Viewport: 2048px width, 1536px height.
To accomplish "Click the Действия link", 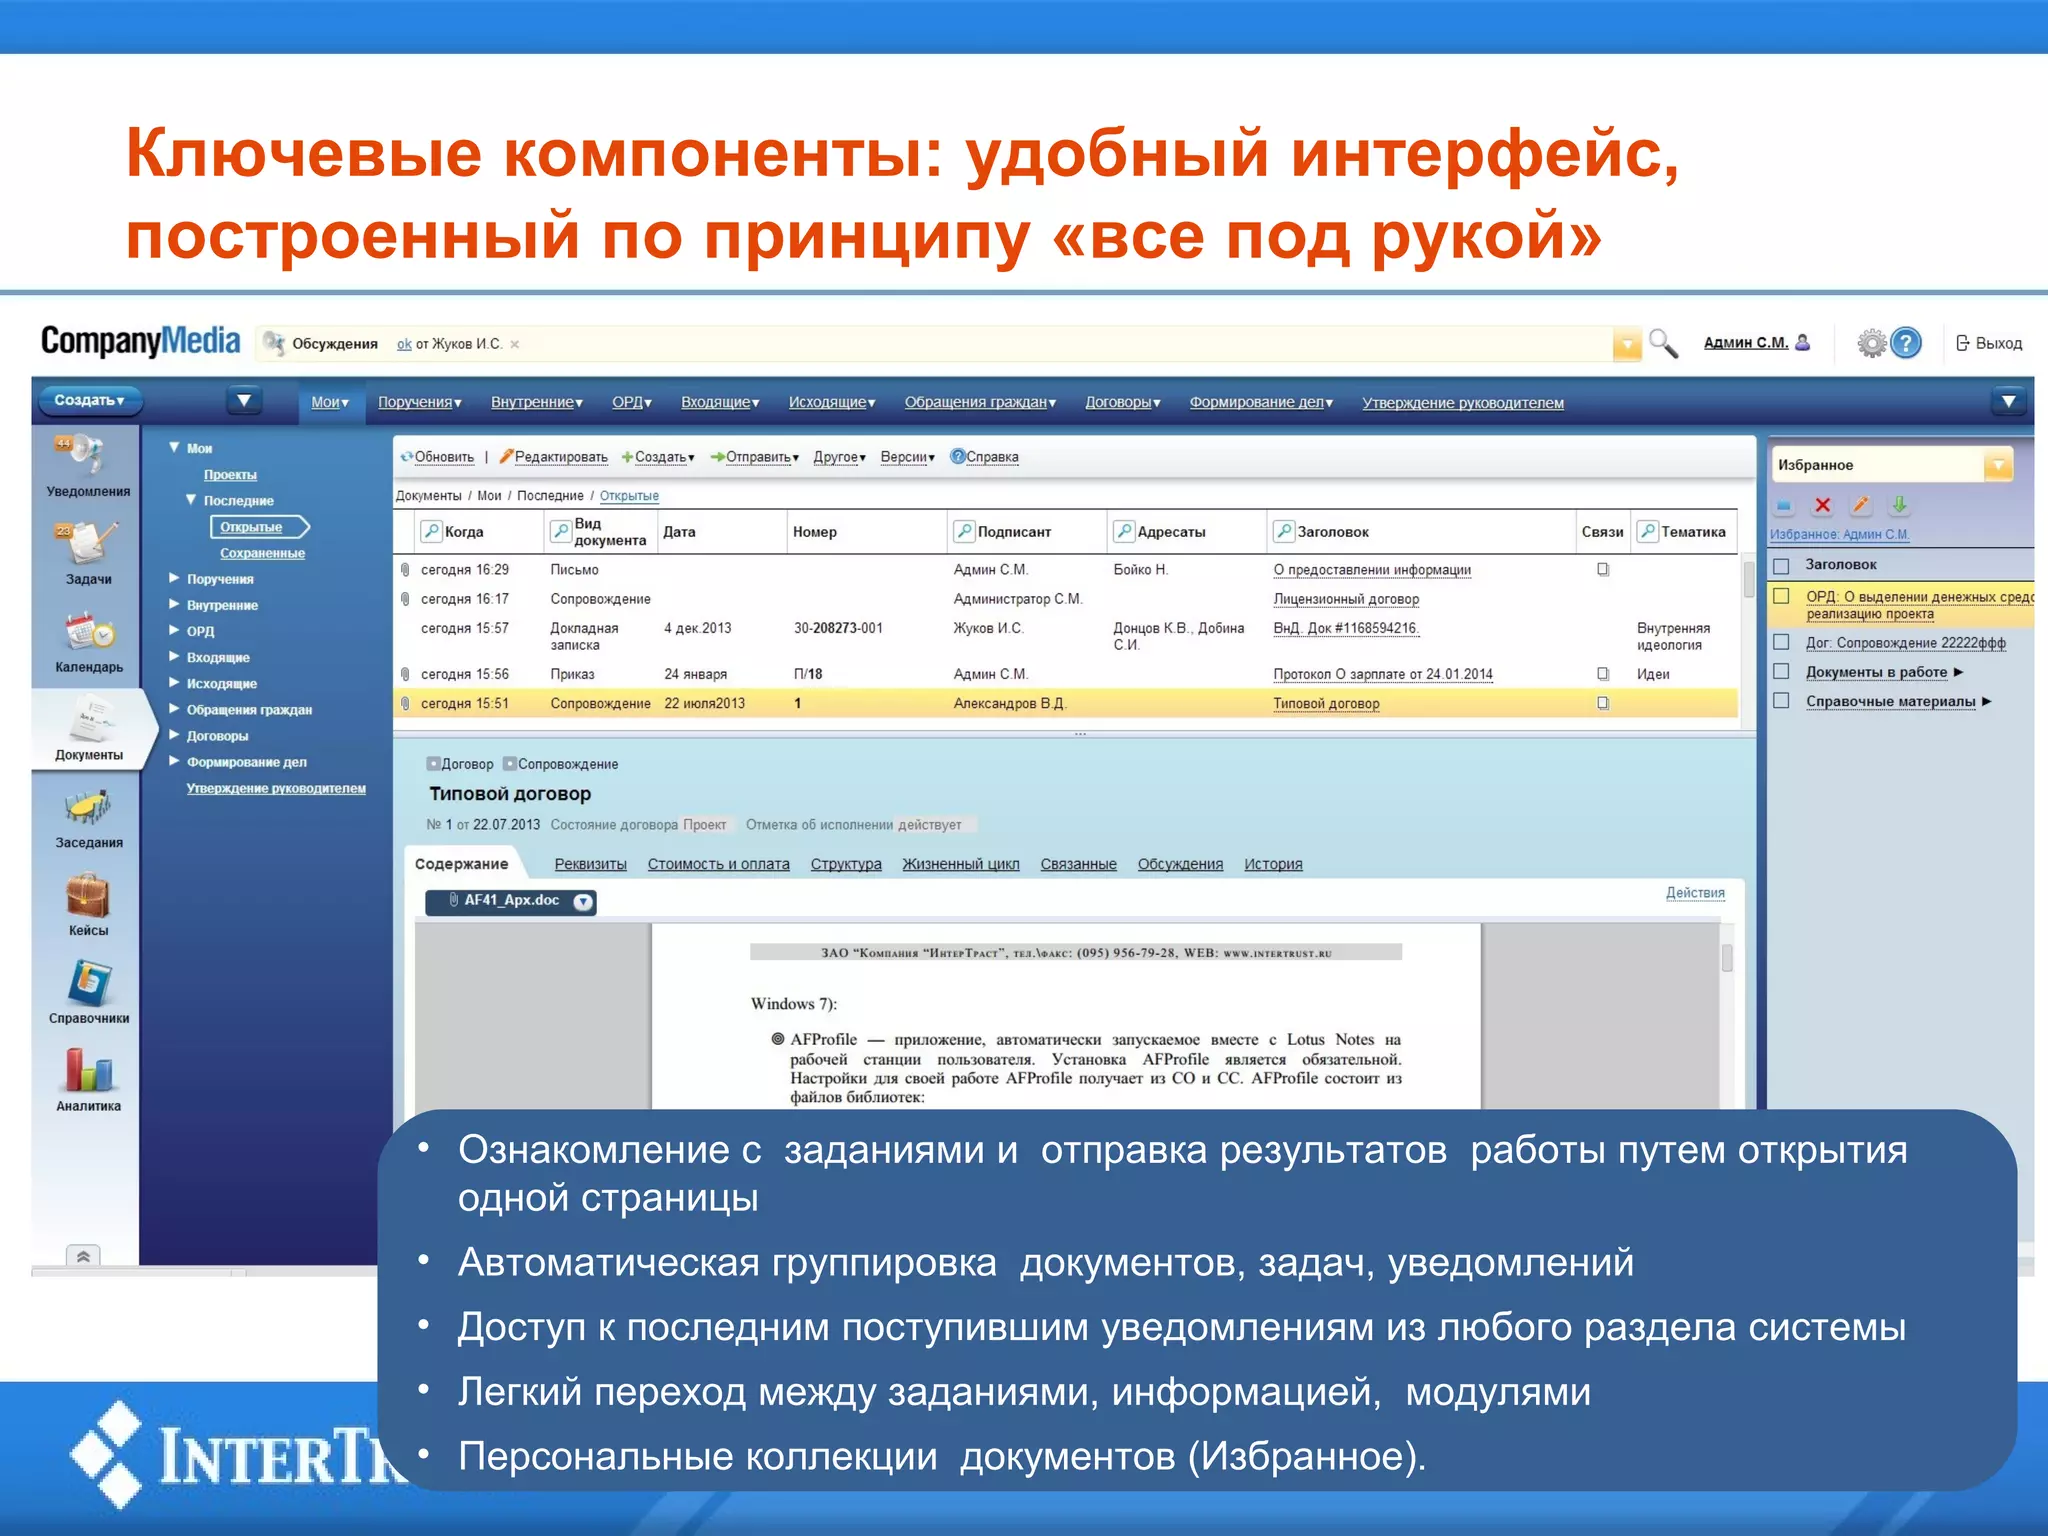I will (x=1695, y=893).
